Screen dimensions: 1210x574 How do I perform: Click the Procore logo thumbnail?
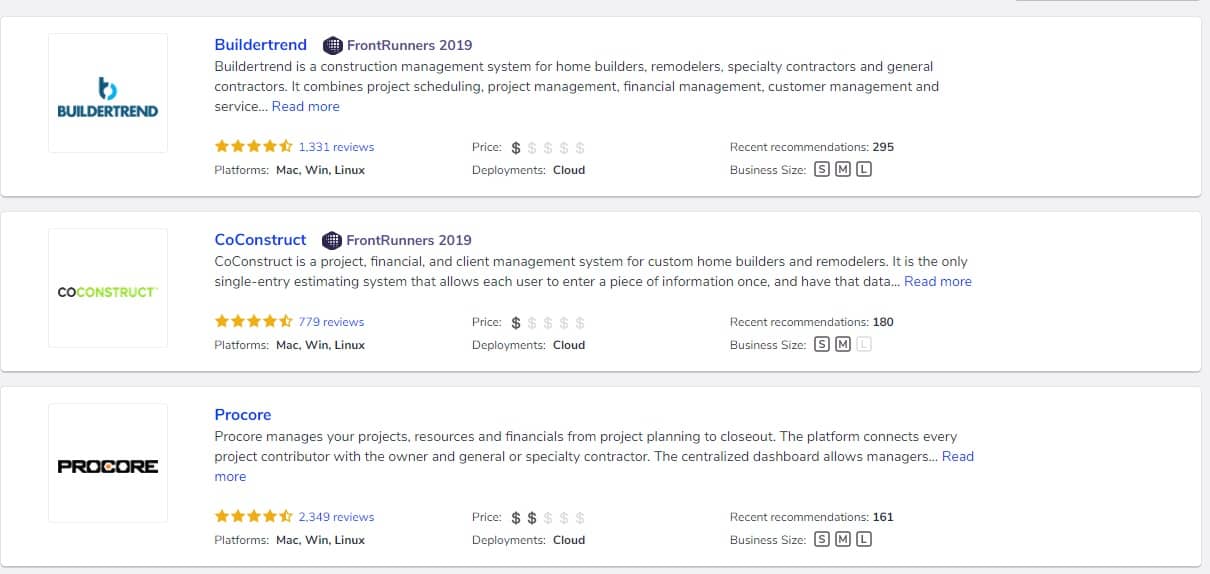(108, 463)
